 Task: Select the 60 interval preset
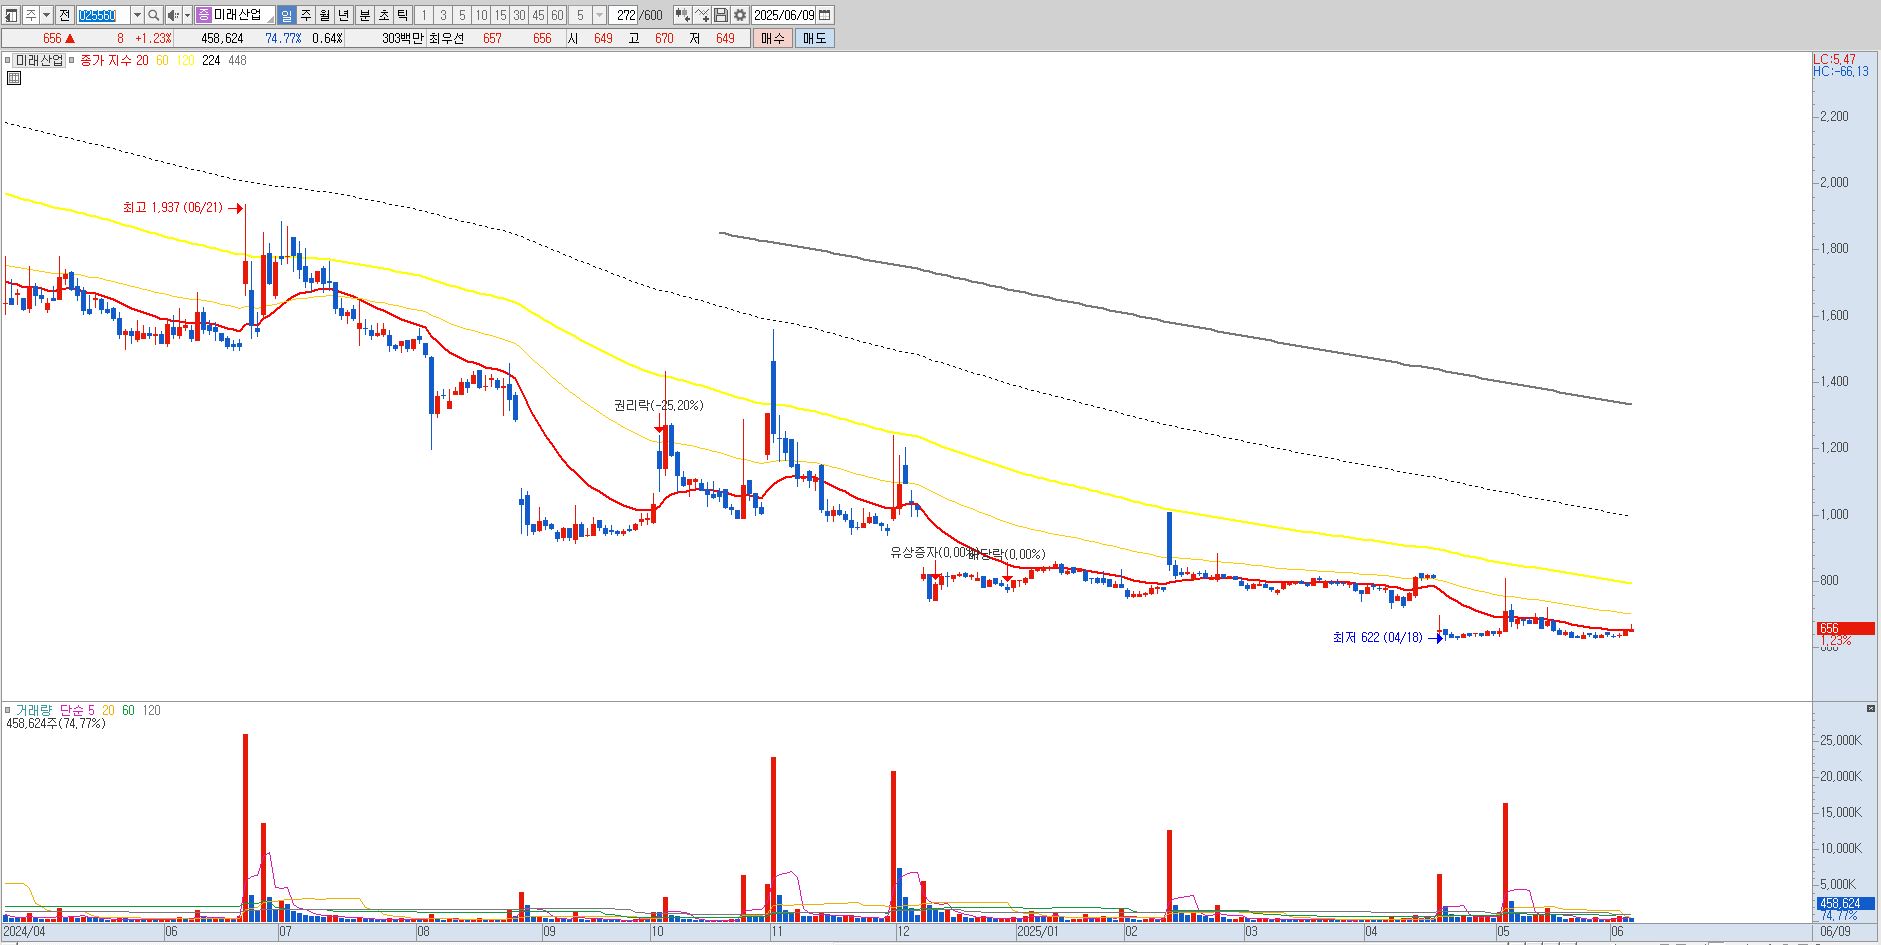click(557, 15)
